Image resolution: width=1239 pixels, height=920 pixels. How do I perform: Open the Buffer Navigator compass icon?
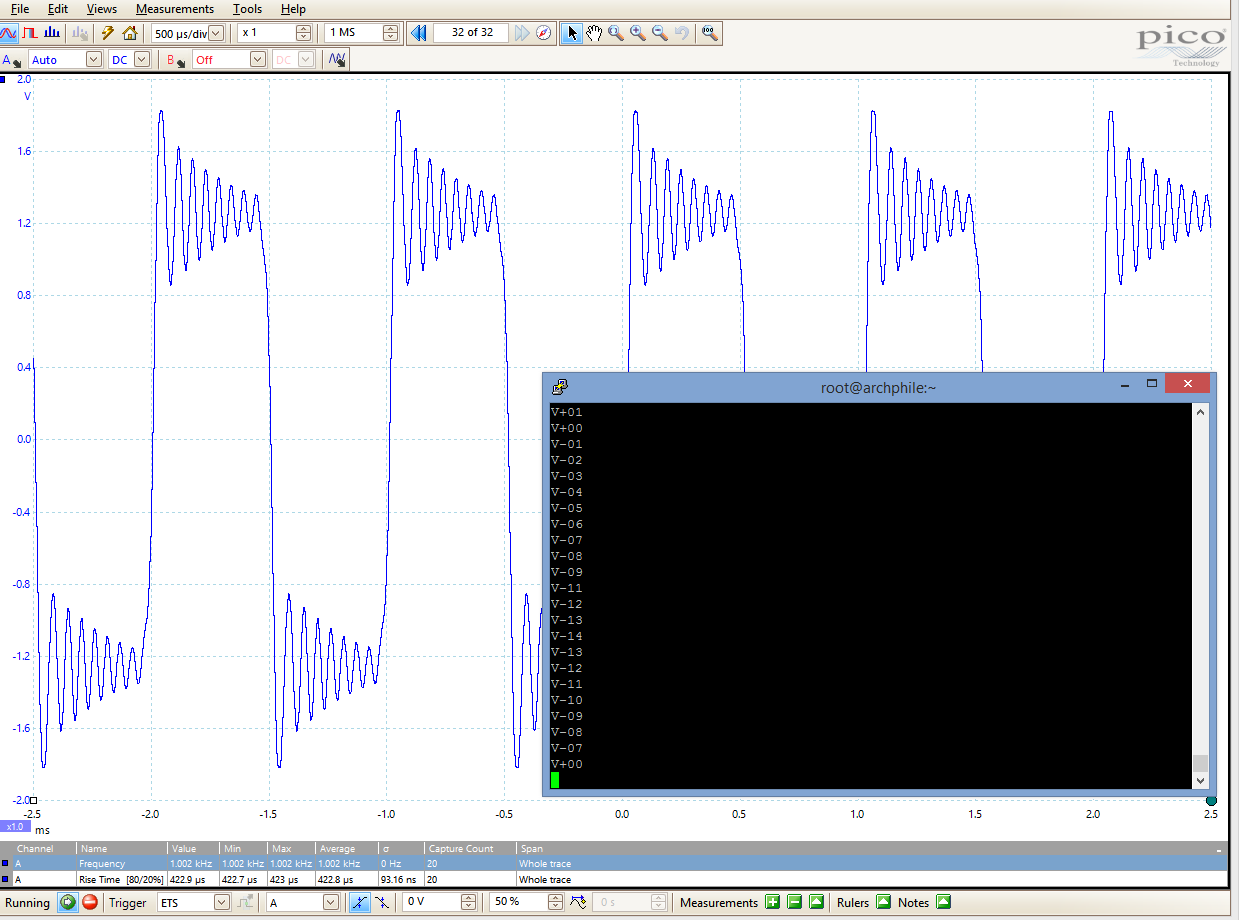[544, 33]
